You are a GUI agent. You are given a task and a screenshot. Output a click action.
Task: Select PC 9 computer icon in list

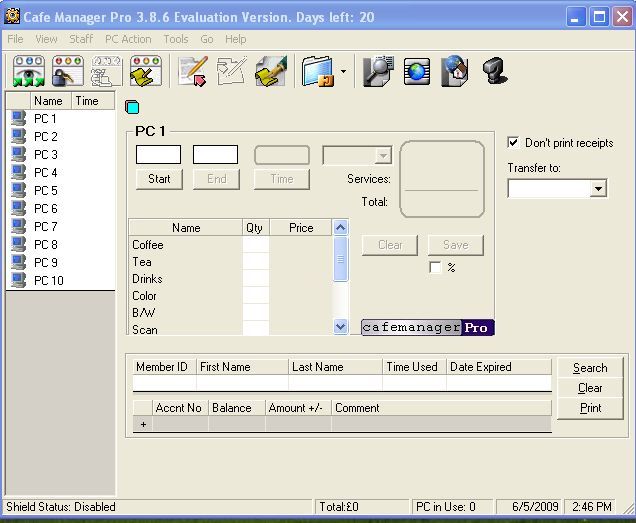[x=18, y=262]
